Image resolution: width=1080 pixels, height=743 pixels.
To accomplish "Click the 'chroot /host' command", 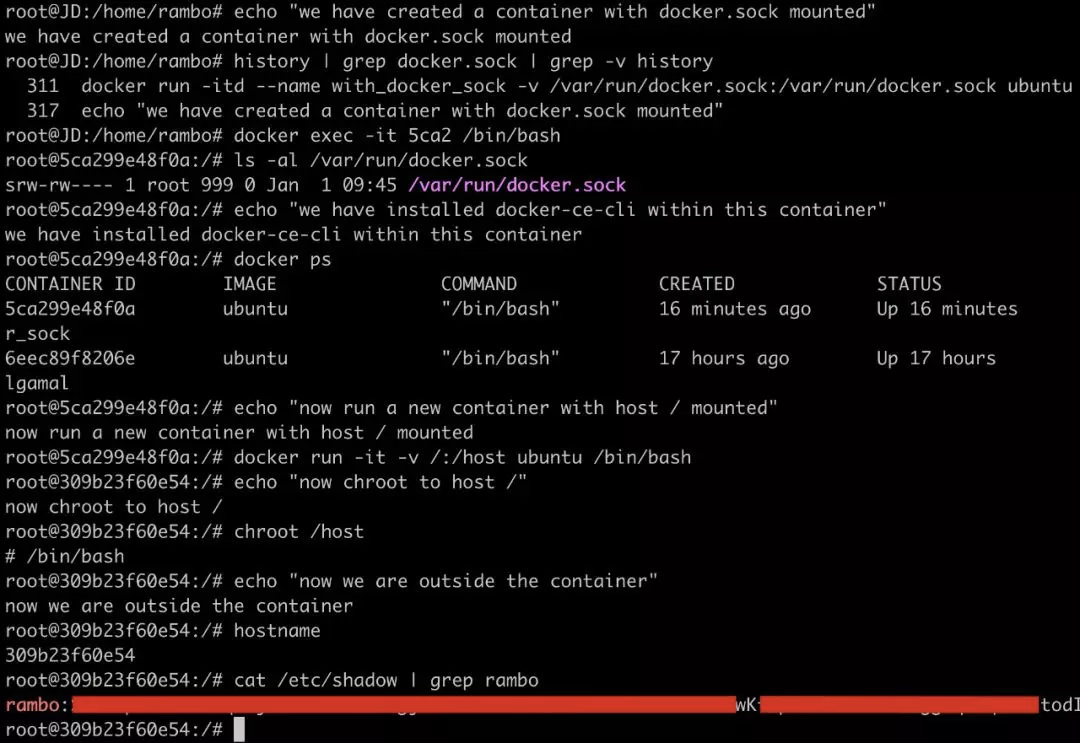I will (298, 532).
